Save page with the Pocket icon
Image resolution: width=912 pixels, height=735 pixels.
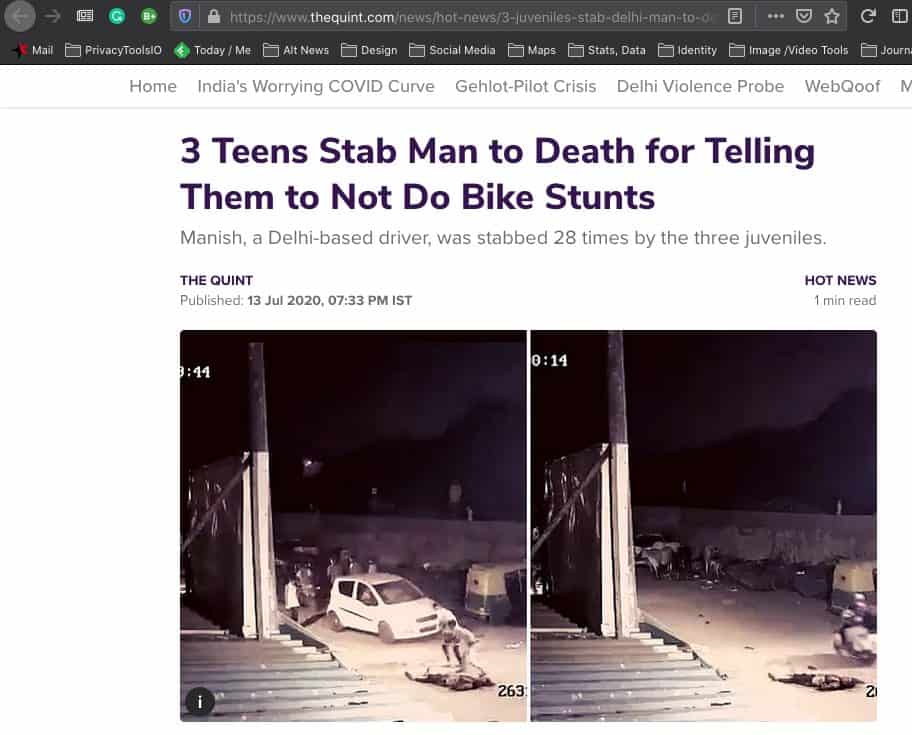tap(804, 16)
